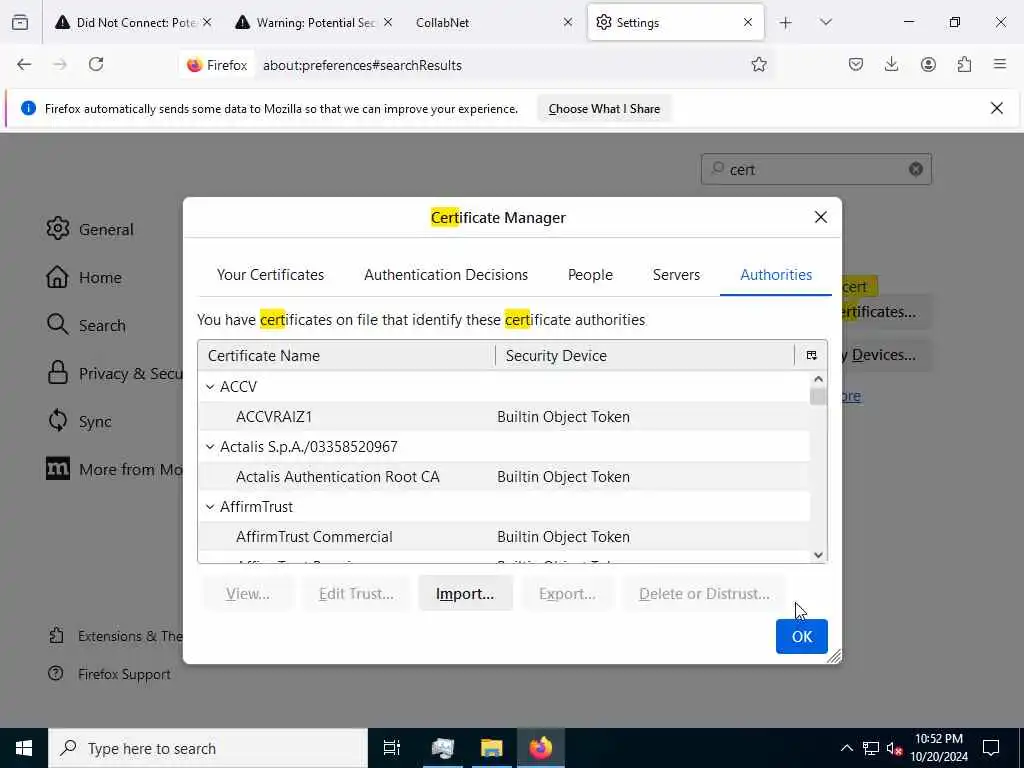Screen dimensions: 1024x768
Task: Close the 'Did Not Connect' tab
Action: coord(207,23)
